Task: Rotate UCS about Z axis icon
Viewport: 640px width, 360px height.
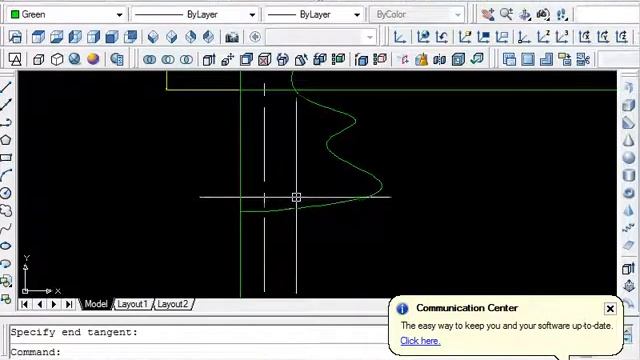Action: pos(621,37)
